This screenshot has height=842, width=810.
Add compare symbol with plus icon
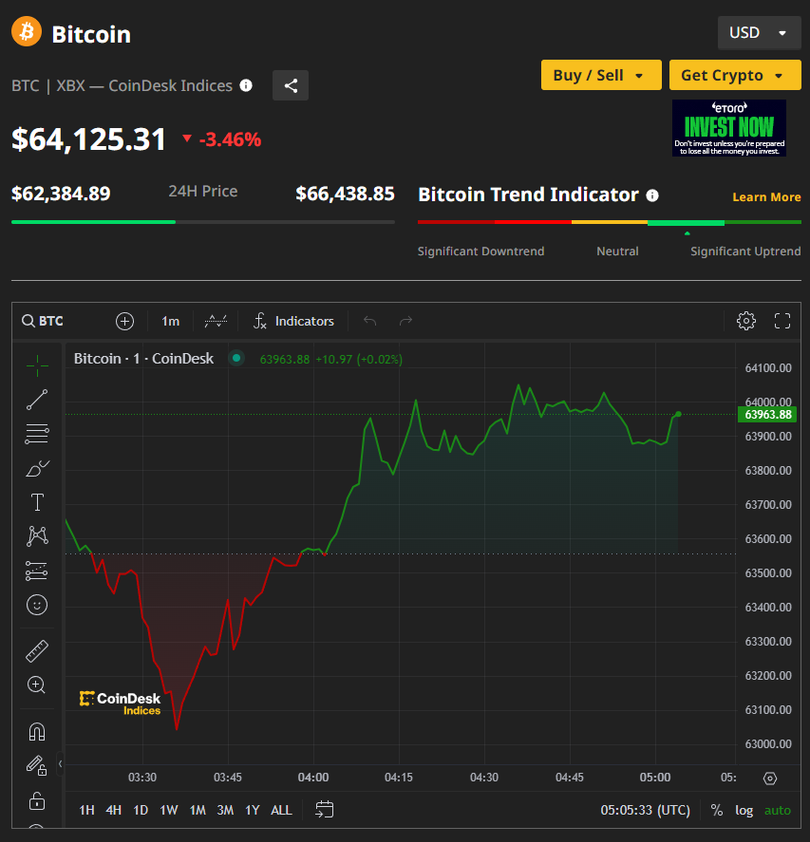coord(125,321)
